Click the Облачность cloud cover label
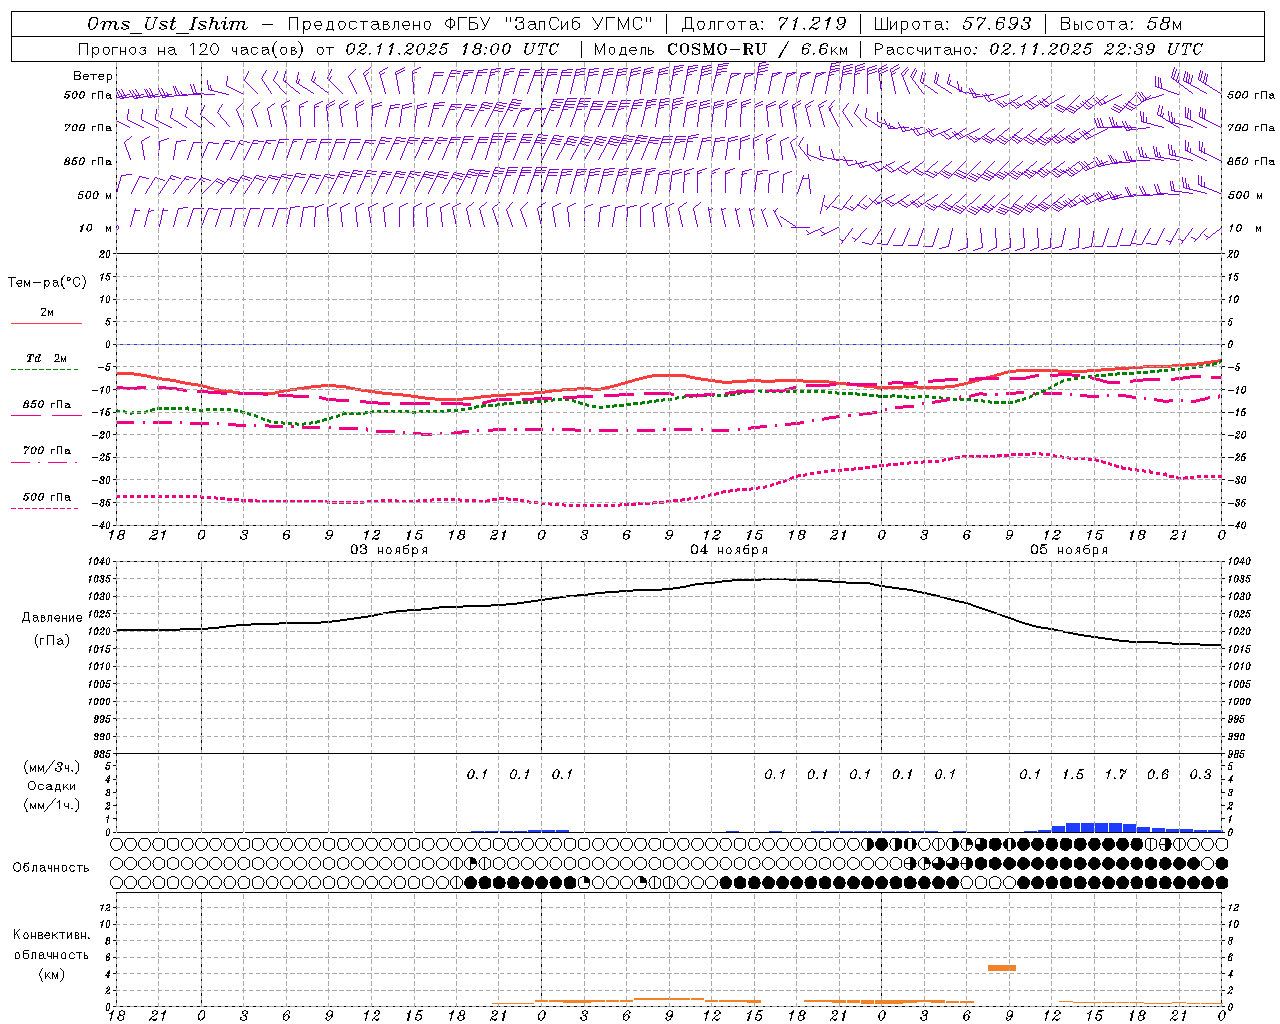This screenshot has width=1280, height=1024. (x=51, y=868)
